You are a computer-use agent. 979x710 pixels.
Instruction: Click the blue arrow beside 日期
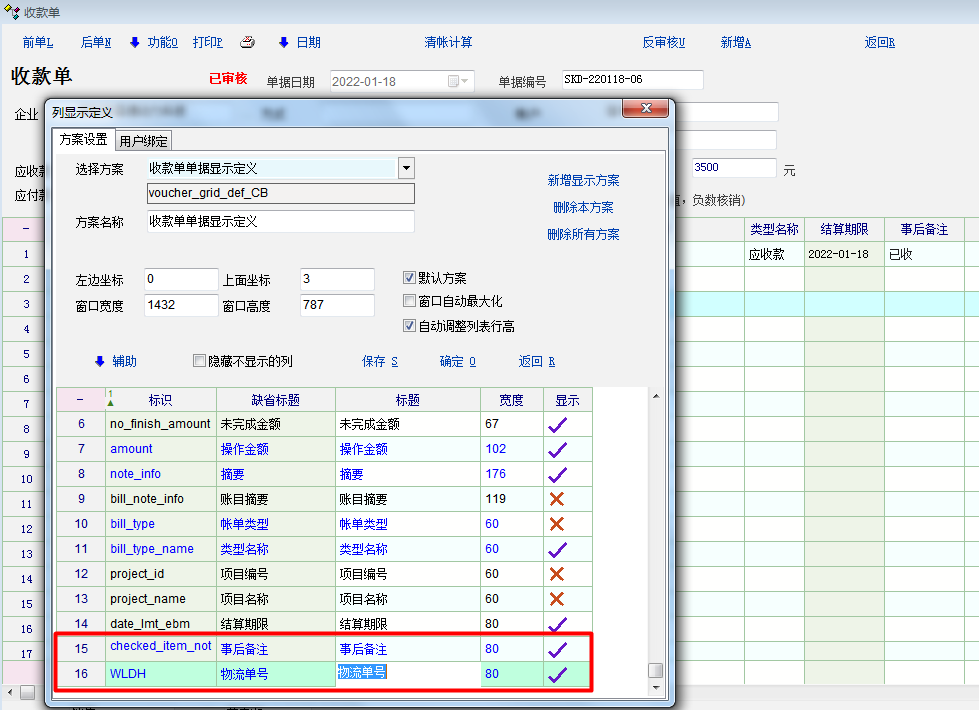284,42
